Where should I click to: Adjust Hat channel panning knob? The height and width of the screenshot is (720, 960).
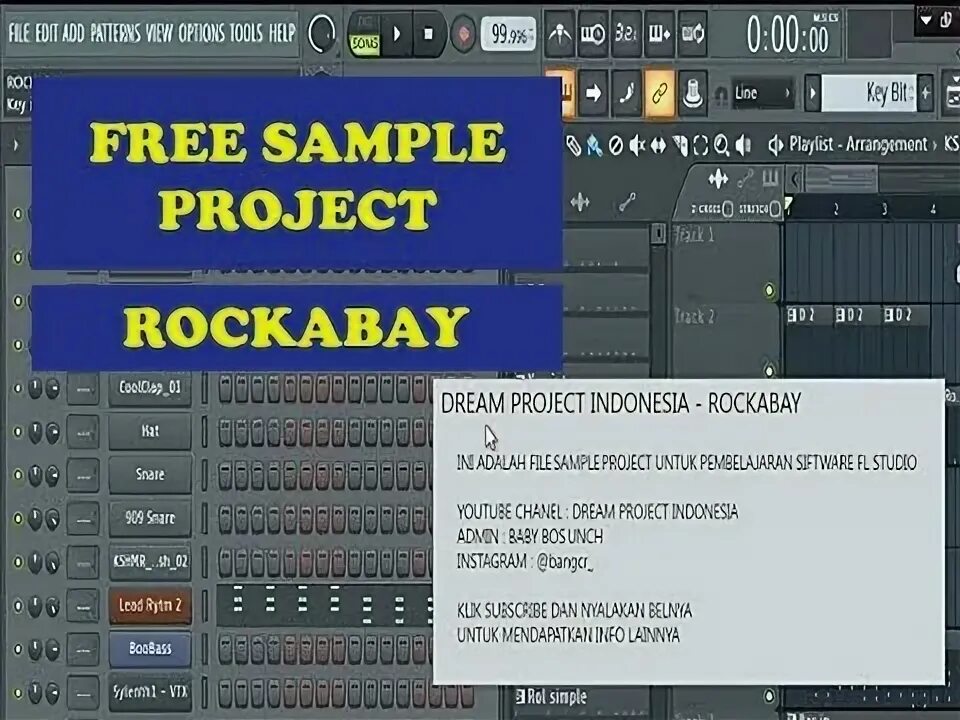click(x=36, y=432)
